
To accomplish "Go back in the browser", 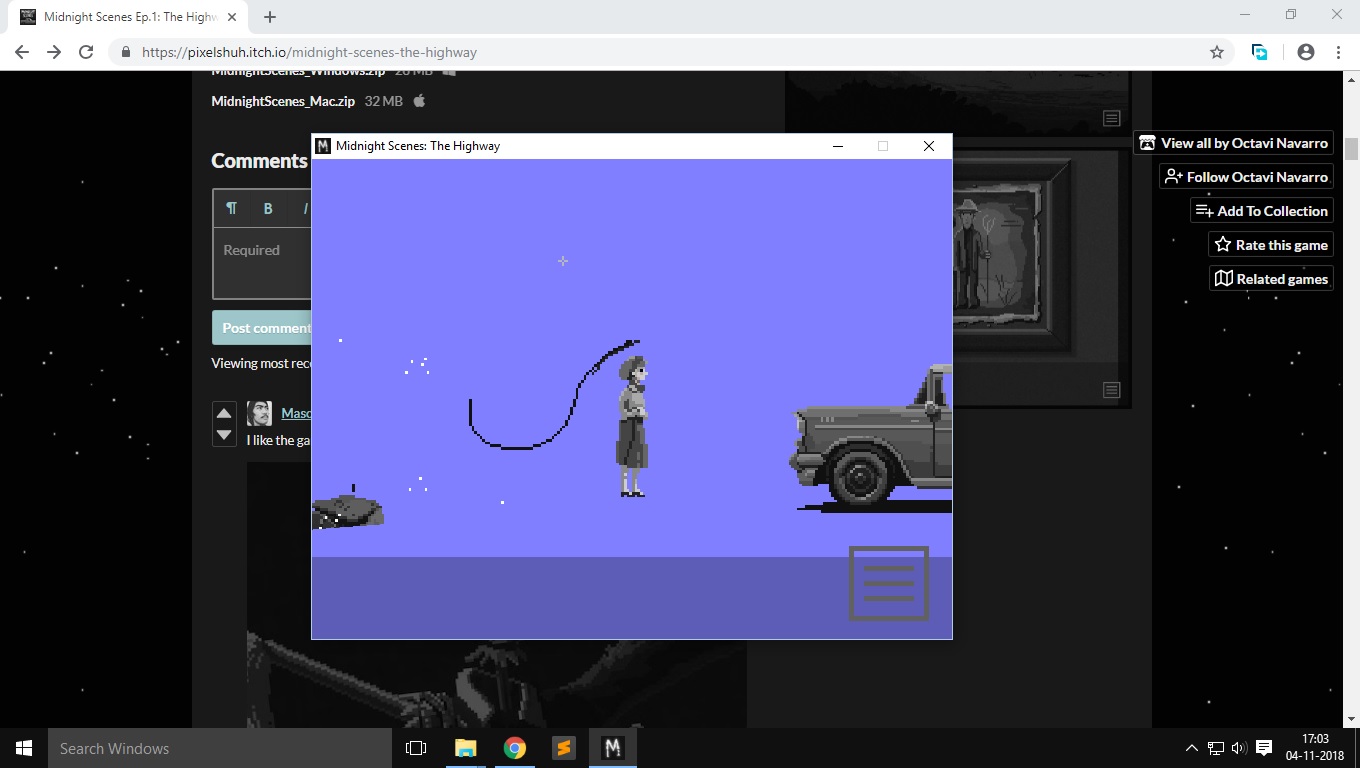I will pyautogui.click(x=22, y=52).
